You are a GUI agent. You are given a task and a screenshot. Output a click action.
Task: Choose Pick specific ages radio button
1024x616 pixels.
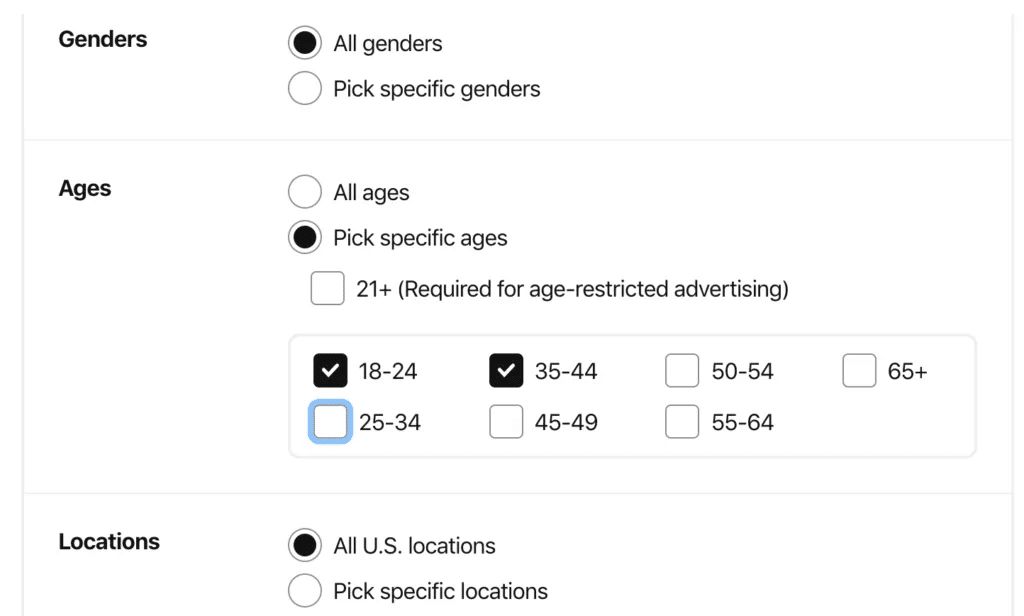pyautogui.click(x=304, y=237)
